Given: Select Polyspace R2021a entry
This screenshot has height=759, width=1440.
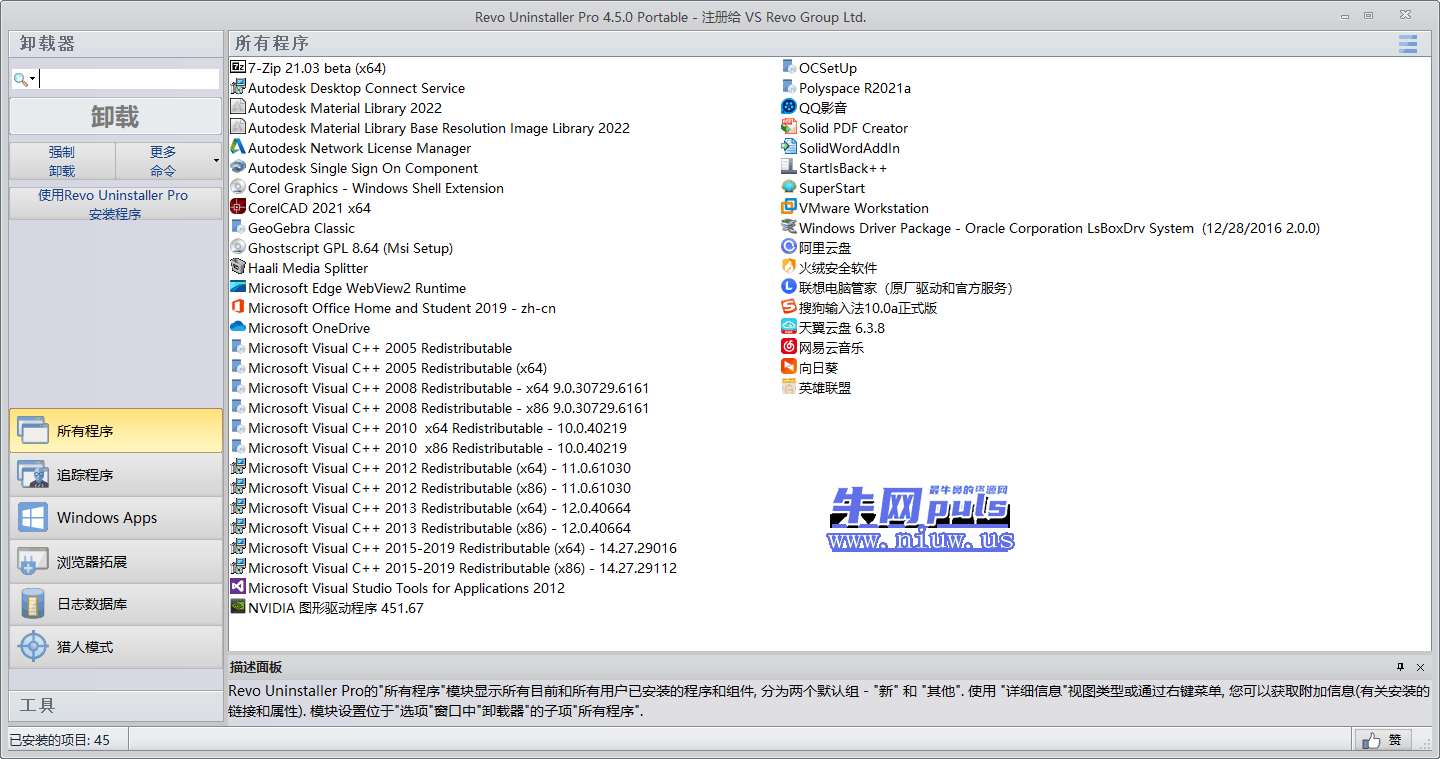Looking at the screenshot, I should coord(855,88).
